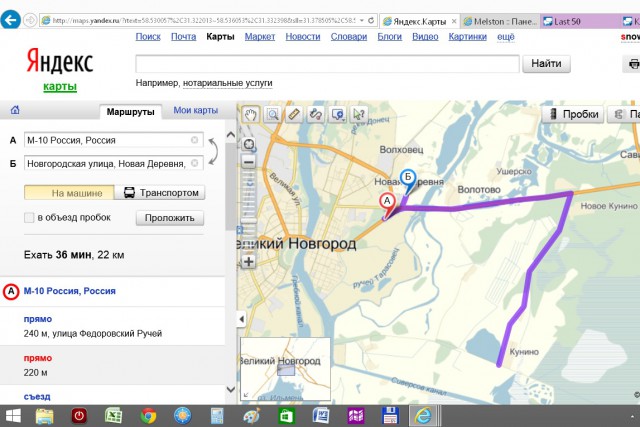Switch to the 'Яндекс.Карты' browser tab
Viewport: 640px width, 427px height.
(420, 21)
